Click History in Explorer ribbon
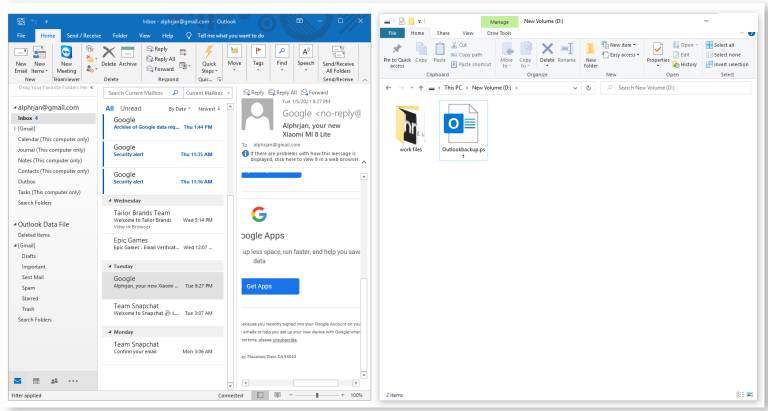 [684, 65]
